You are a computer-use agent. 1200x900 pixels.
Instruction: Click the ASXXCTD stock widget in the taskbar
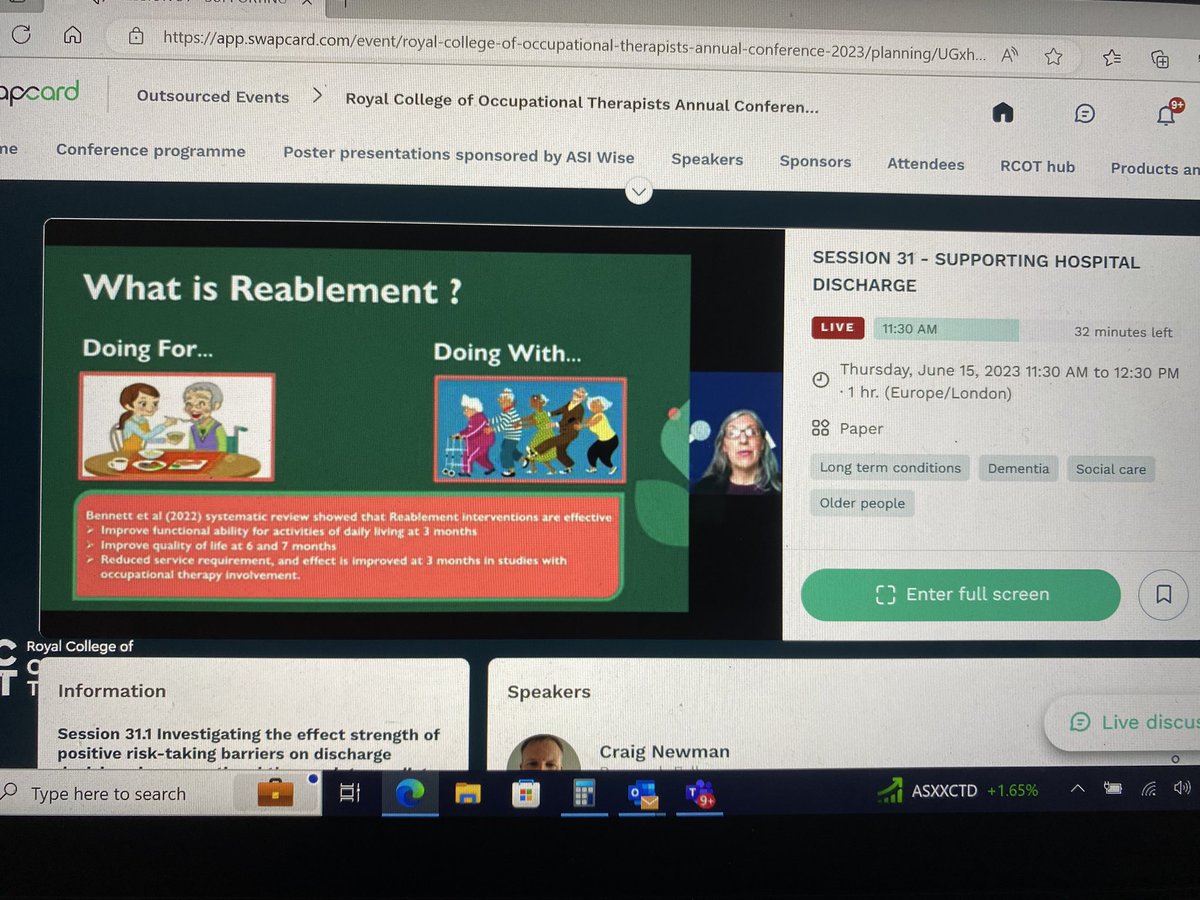[x=958, y=791]
